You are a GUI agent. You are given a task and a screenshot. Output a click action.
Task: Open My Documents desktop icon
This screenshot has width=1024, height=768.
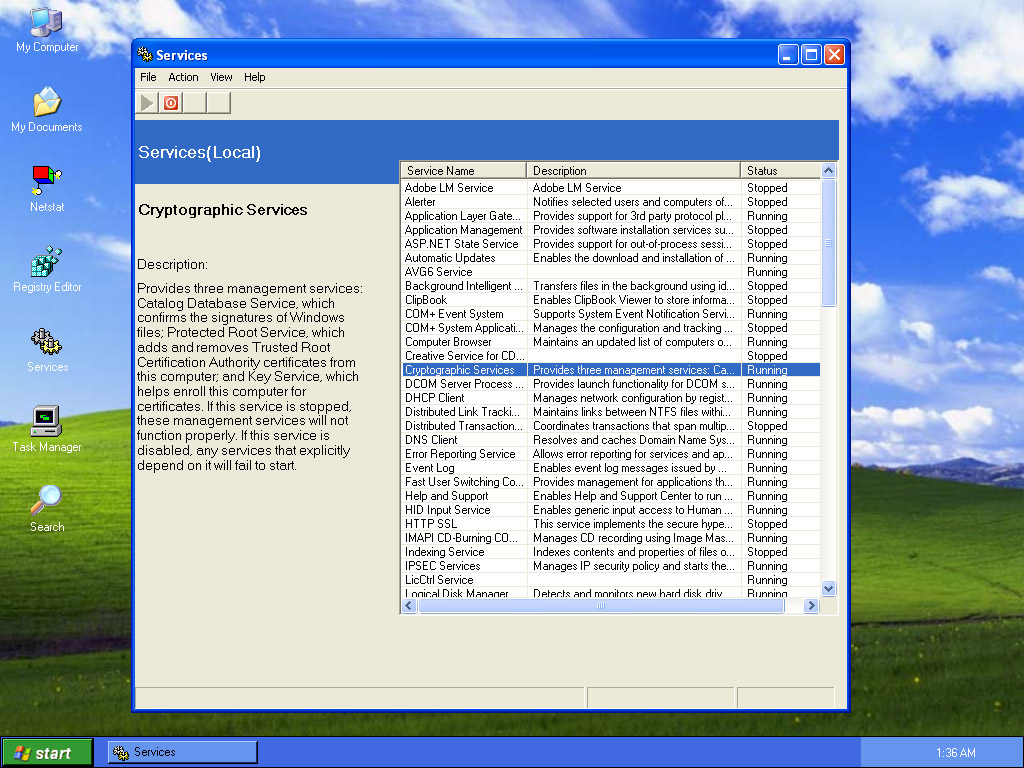47,110
